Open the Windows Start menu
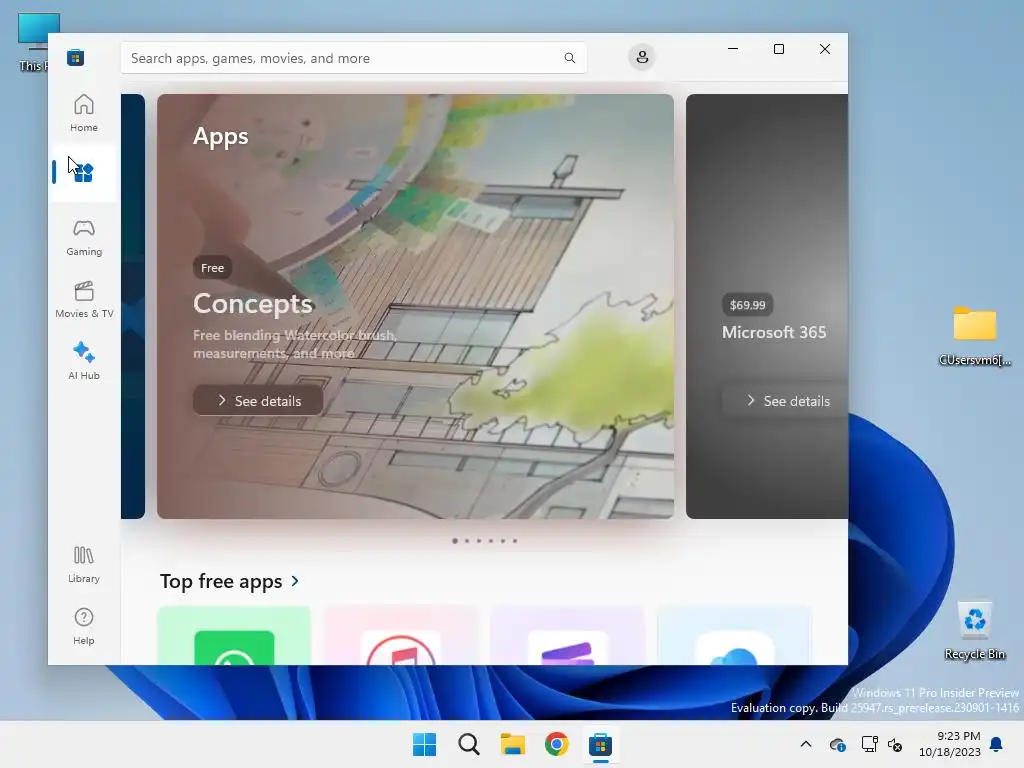 tap(424, 744)
